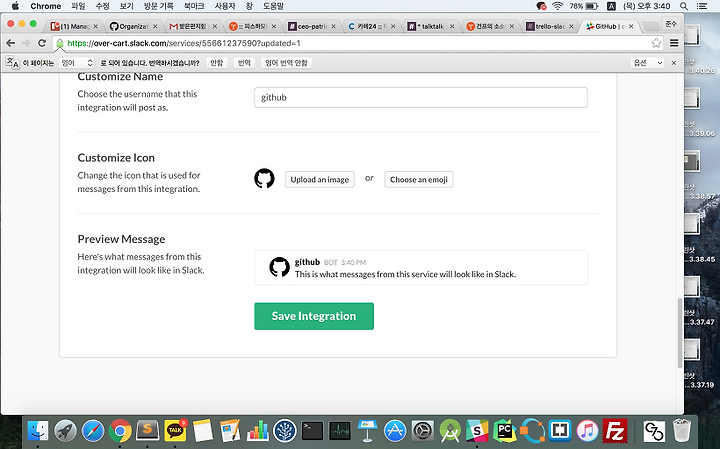Open Keynote from the dock
The image size is (720, 449).
[367, 431]
